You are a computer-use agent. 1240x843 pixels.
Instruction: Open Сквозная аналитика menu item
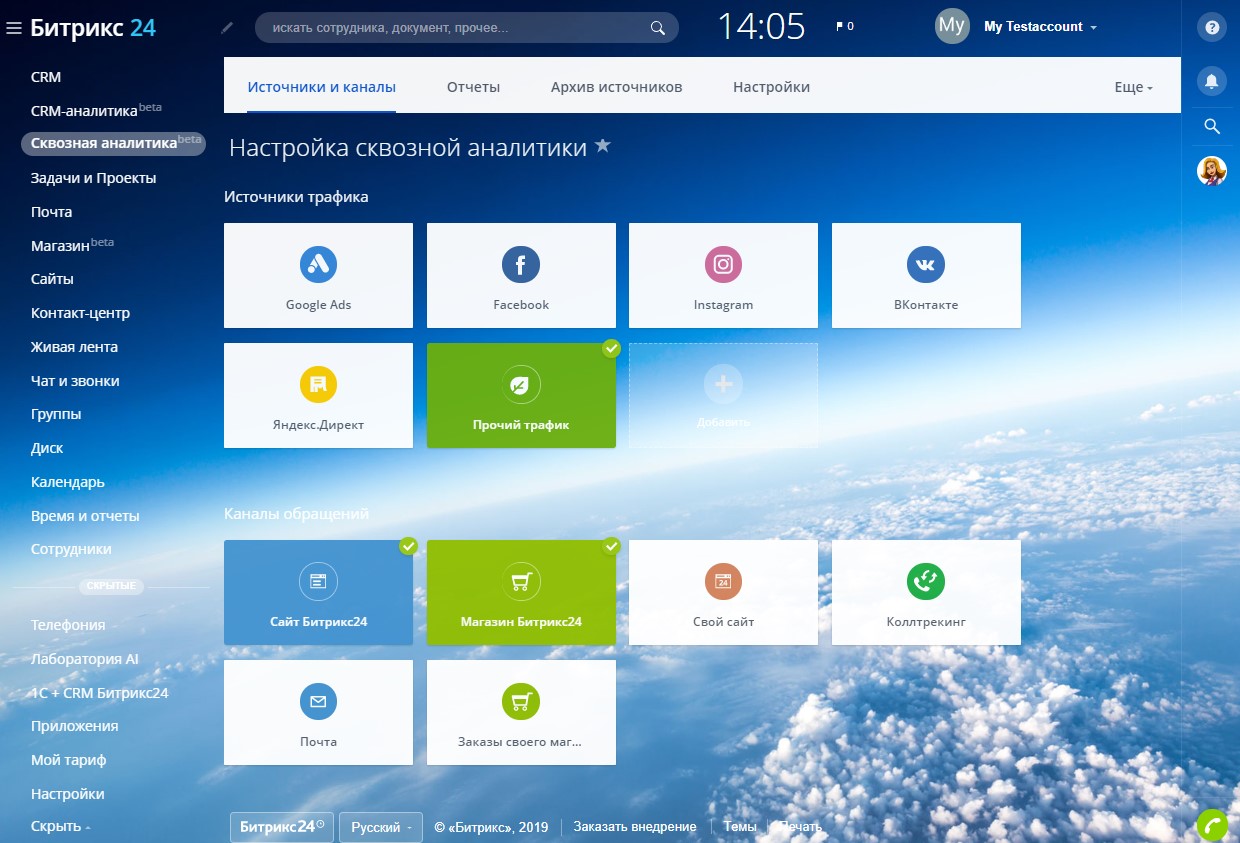click(x=113, y=143)
